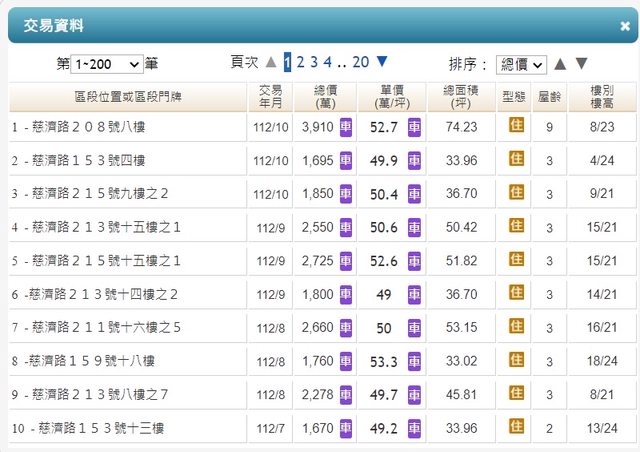Click the purple 車 icon beside total price 3,910
Viewport: 640px width, 452px height.
click(x=346, y=127)
